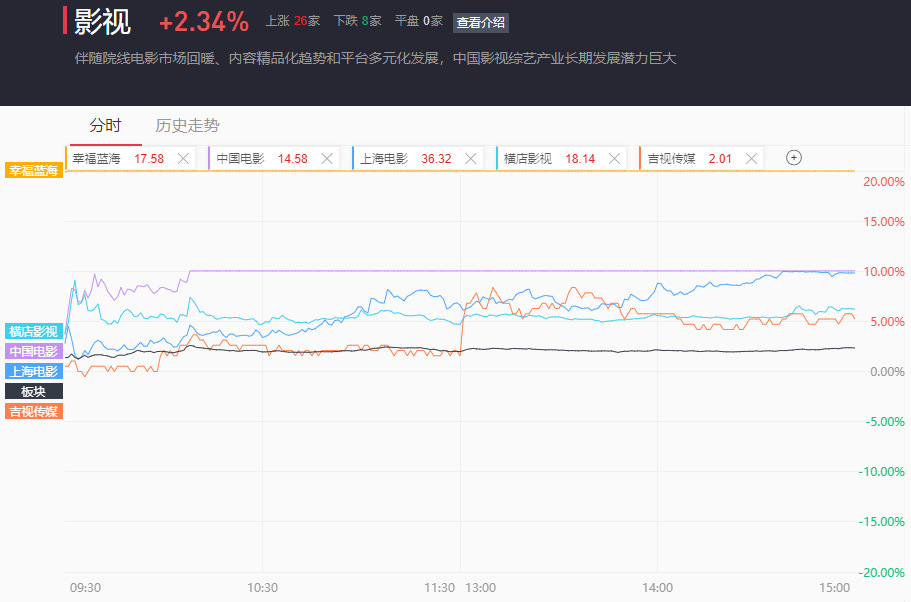Switch to the 分时 tab

pyautogui.click(x=105, y=126)
